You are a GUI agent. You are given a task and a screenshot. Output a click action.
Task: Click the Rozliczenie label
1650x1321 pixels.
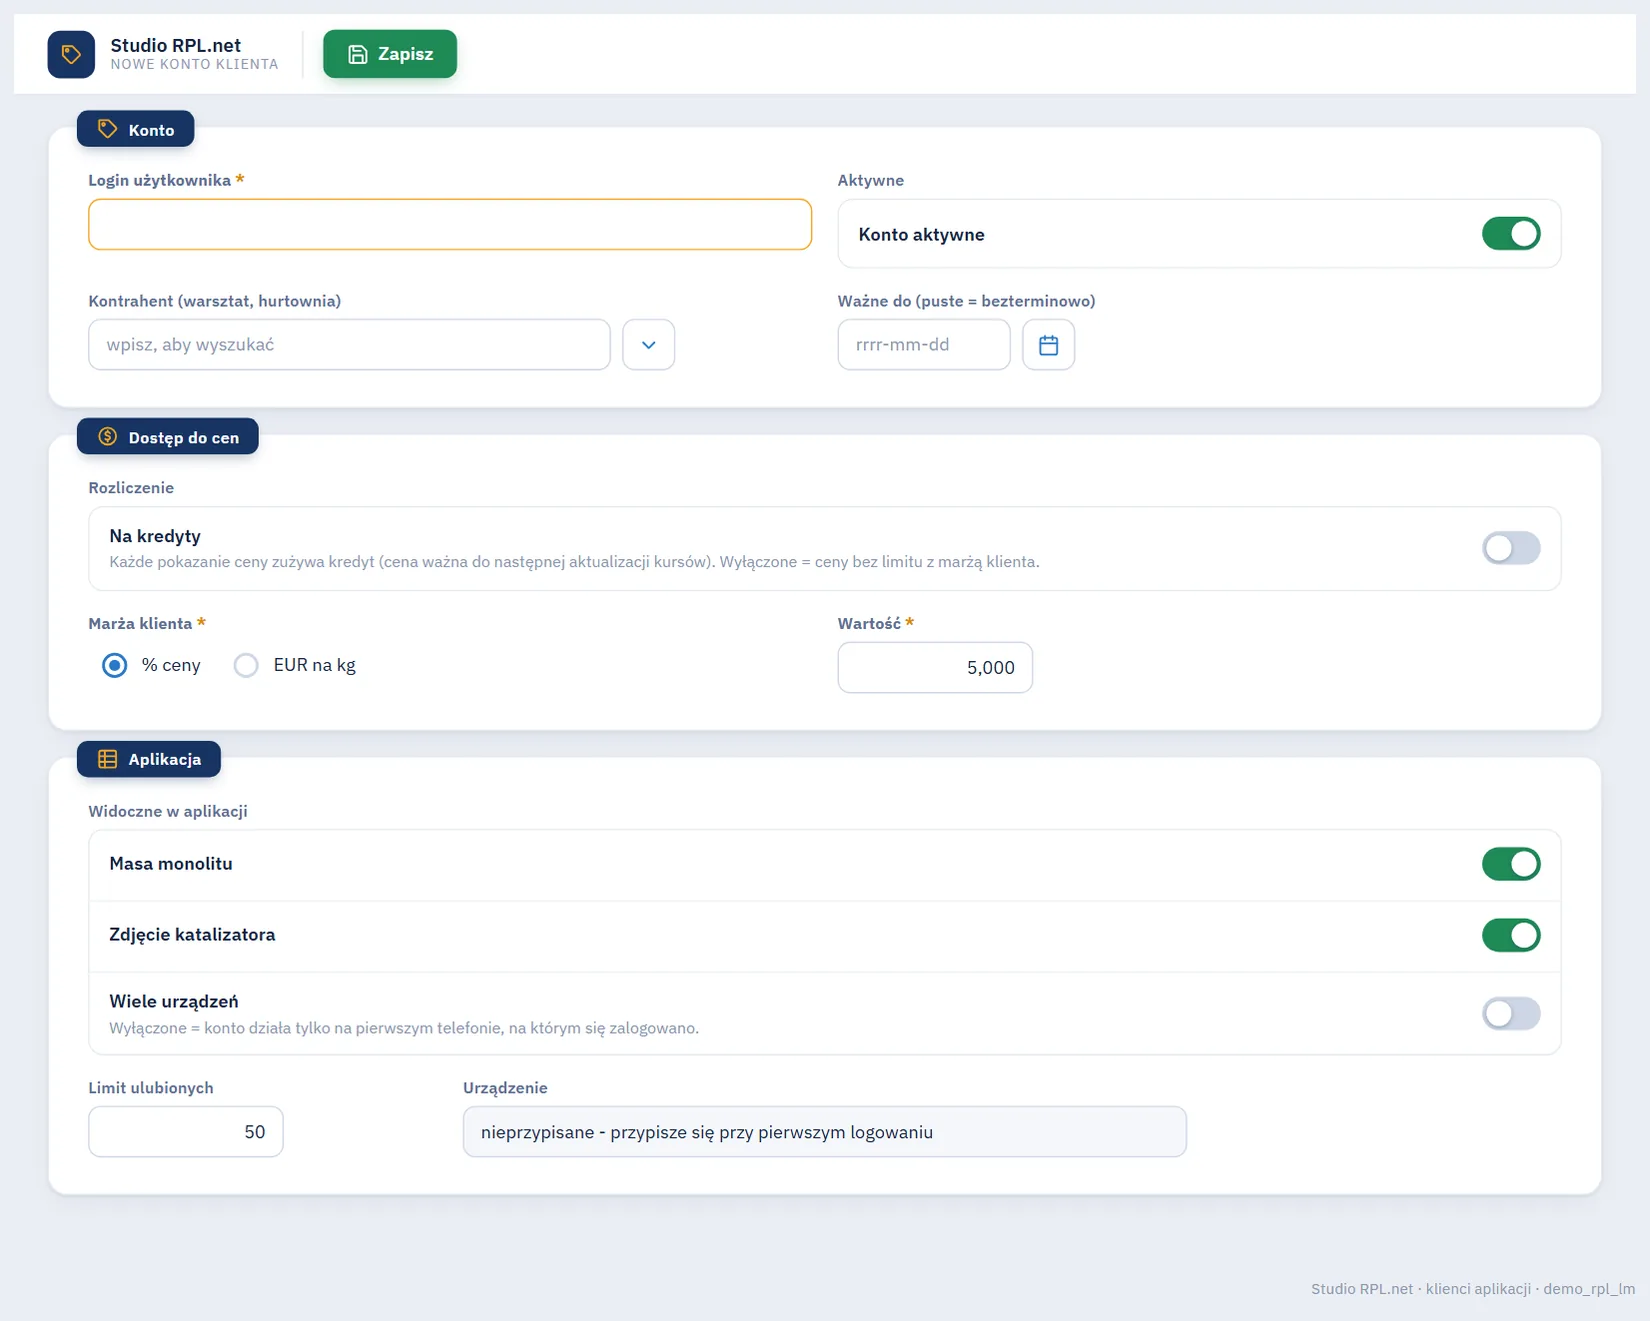click(131, 488)
